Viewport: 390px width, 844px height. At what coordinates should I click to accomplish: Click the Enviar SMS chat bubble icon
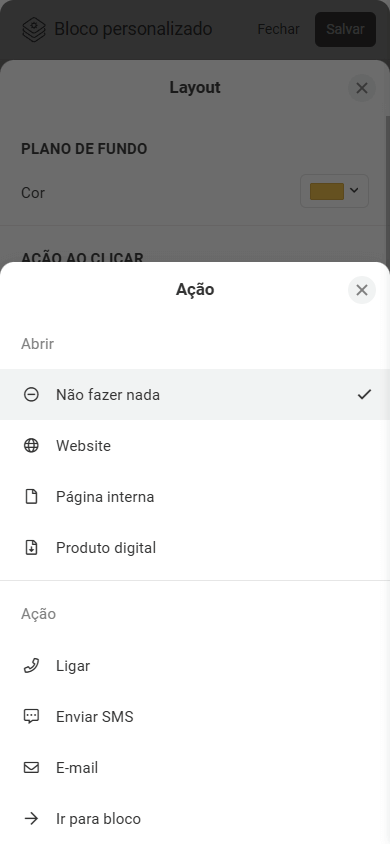tap(31, 716)
